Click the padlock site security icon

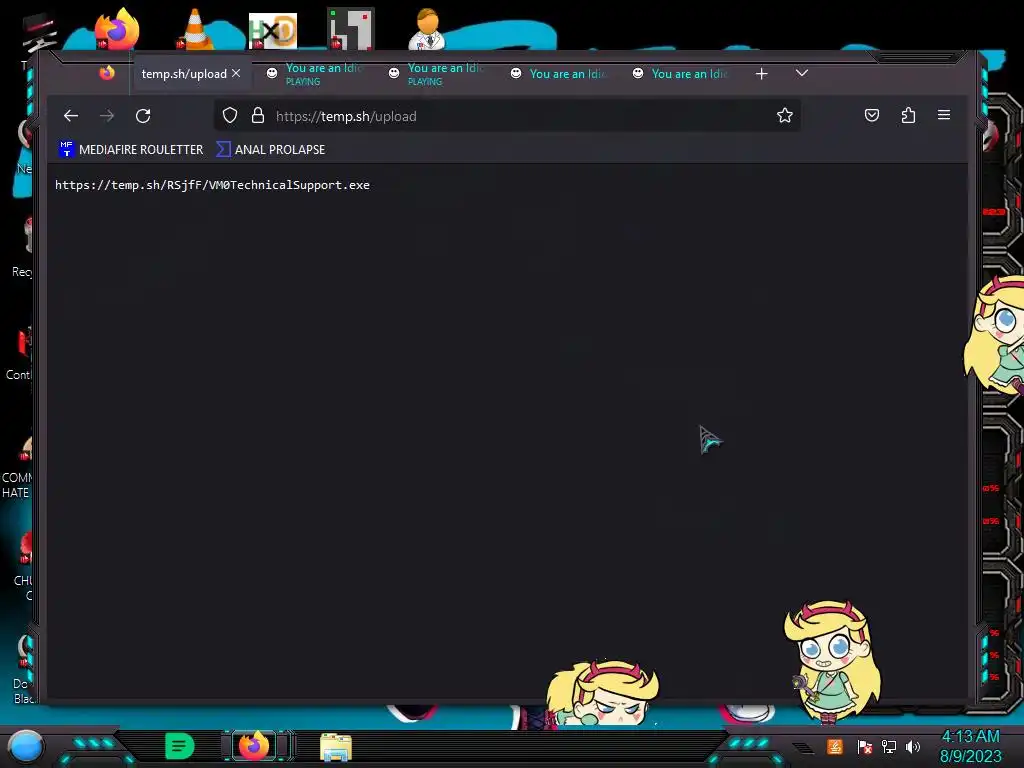(x=258, y=116)
